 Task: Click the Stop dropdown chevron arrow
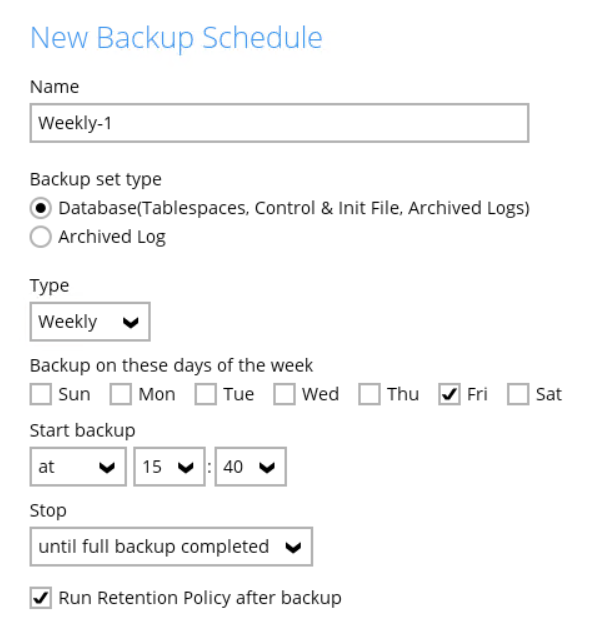(293, 547)
